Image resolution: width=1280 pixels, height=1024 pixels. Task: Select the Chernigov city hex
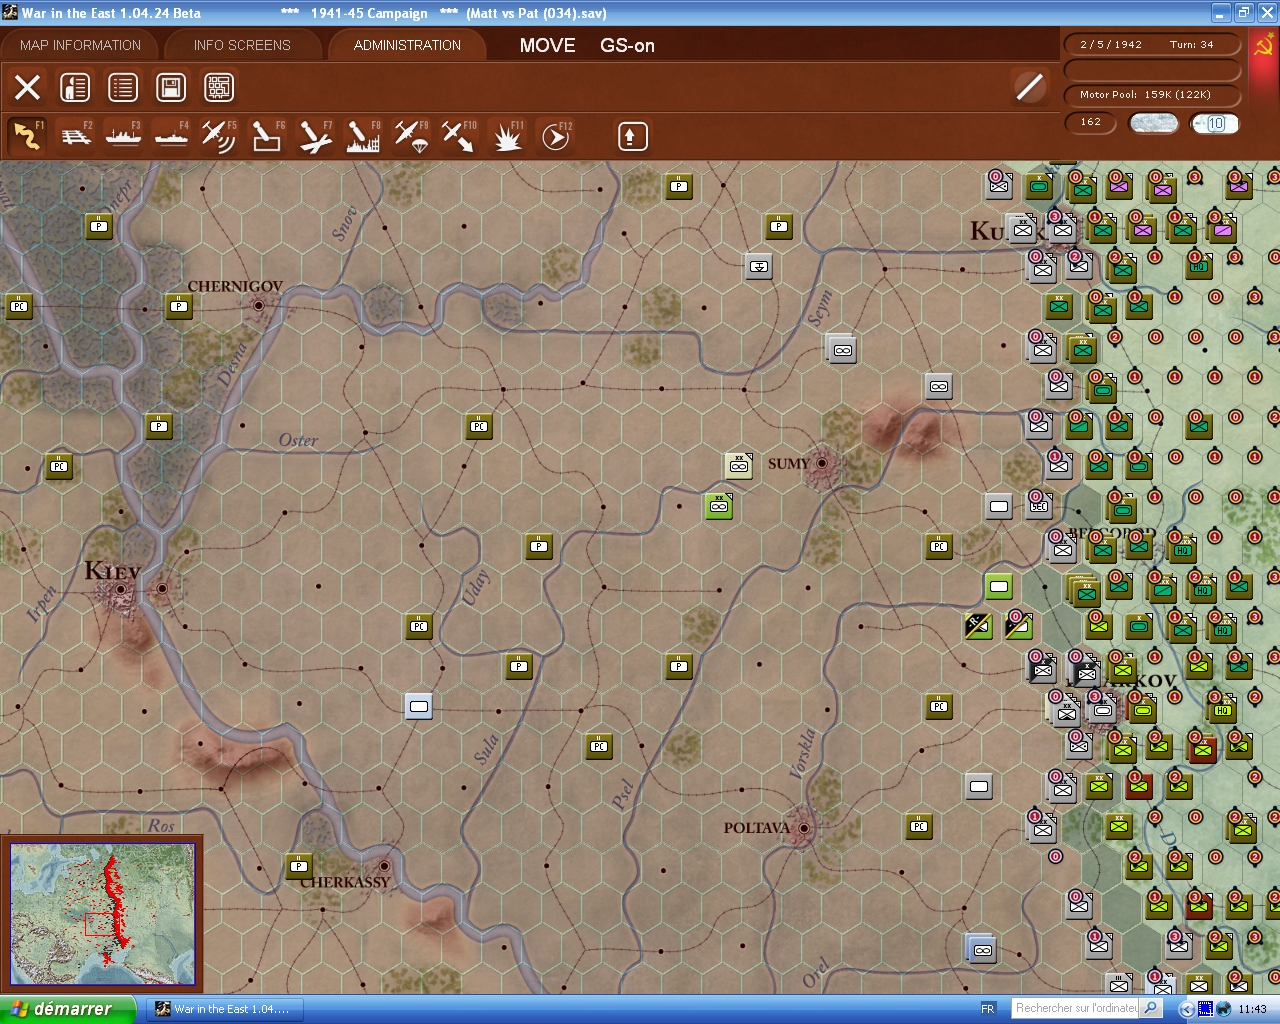[260, 305]
